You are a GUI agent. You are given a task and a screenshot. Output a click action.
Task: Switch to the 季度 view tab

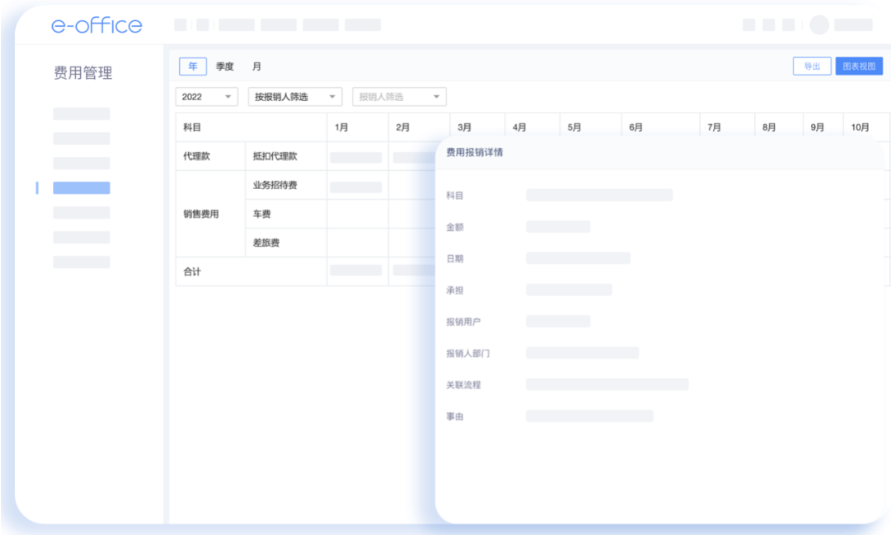pos(225,66)
